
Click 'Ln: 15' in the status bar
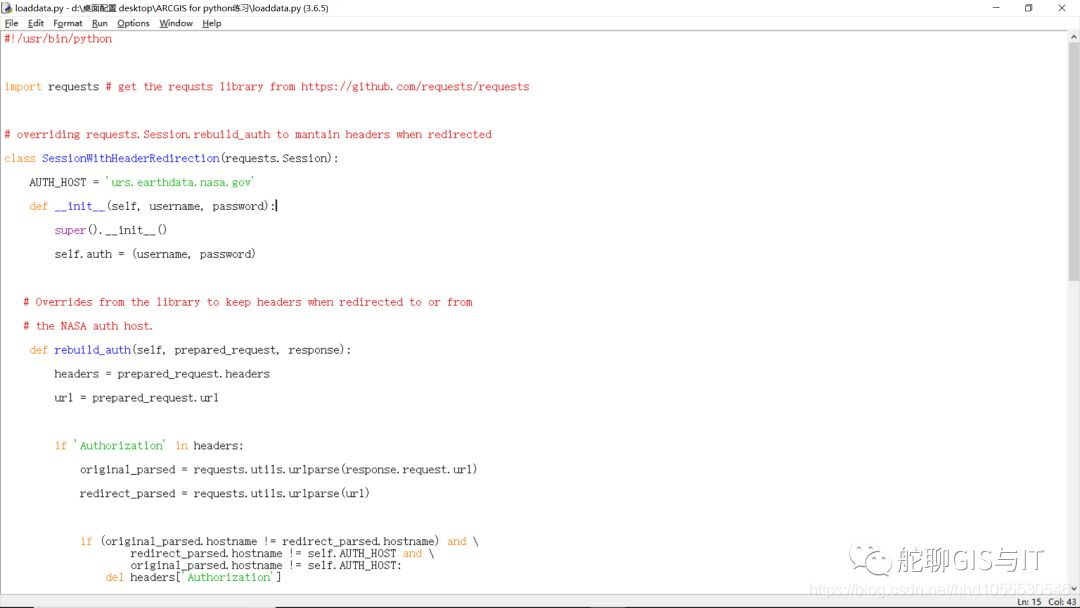coord(1029,602)
